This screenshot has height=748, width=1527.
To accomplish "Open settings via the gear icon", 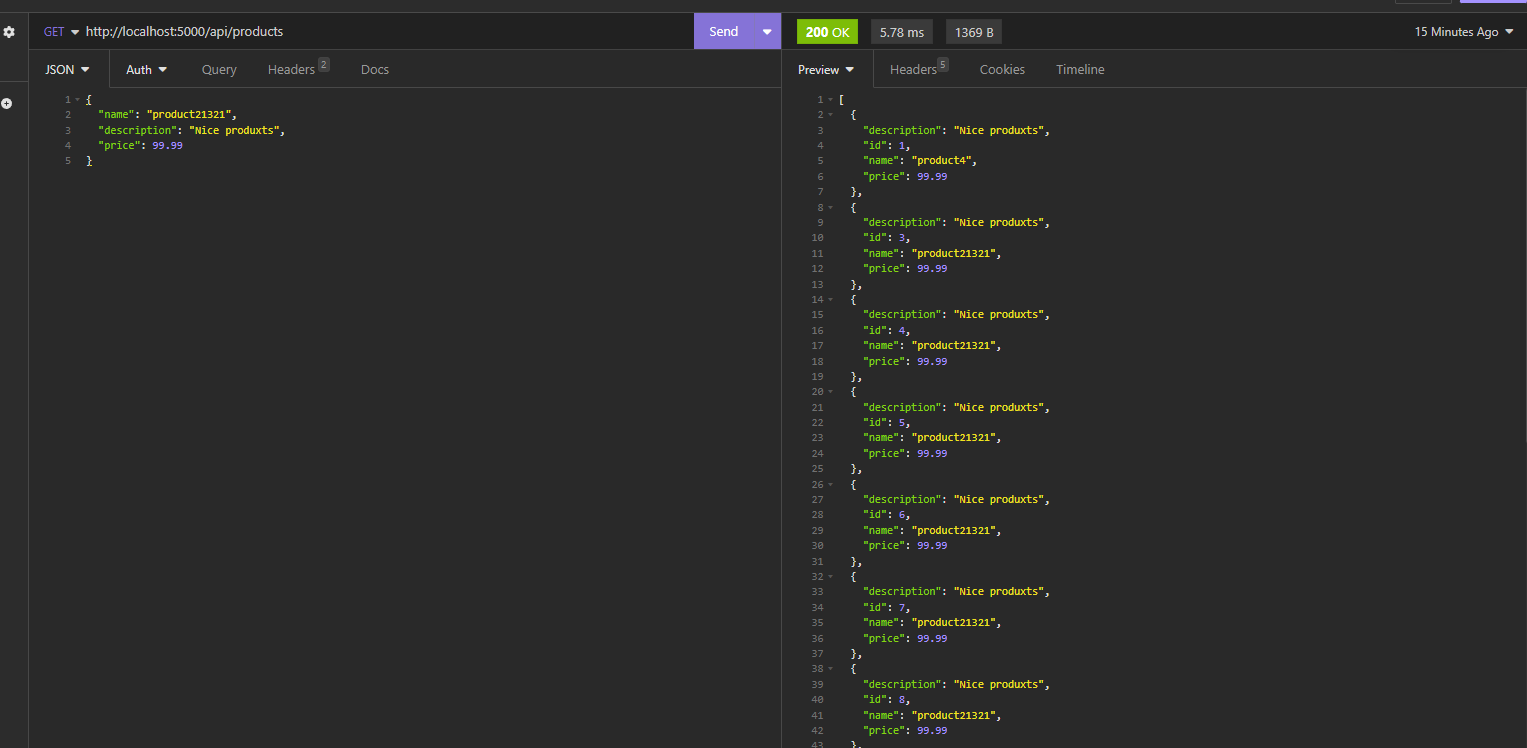I will click(x=9, y=32).
